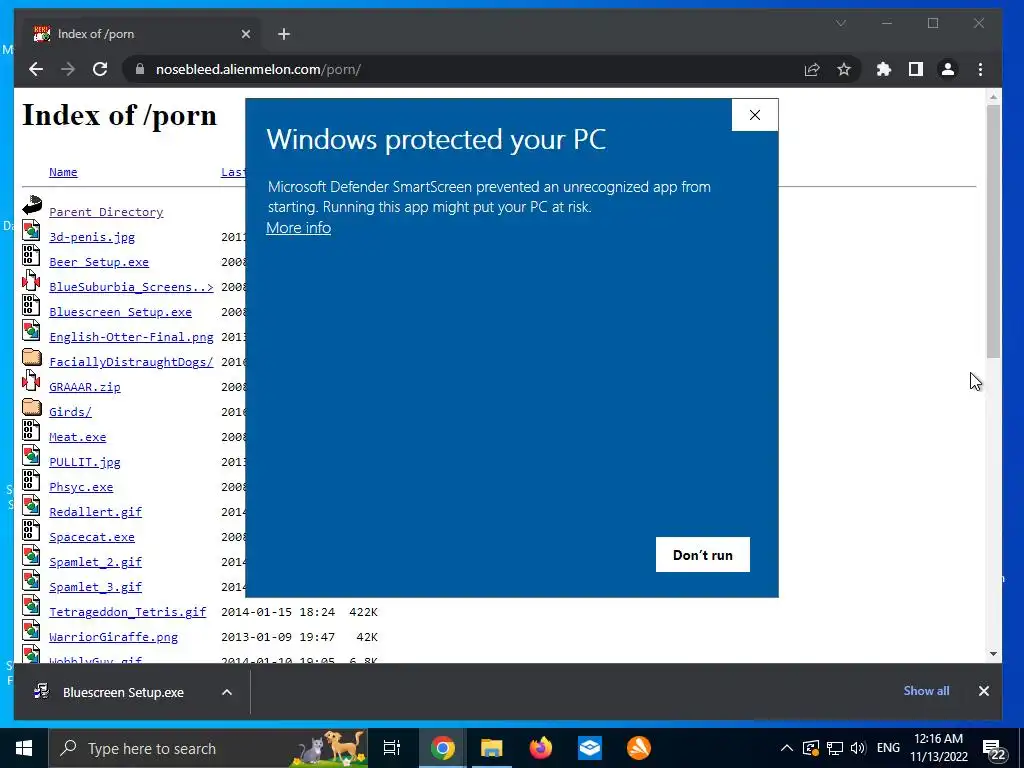Click the Spacecat.exe link
The image size is (1024, 768).
pyautogui.click(x=92, y=537)
